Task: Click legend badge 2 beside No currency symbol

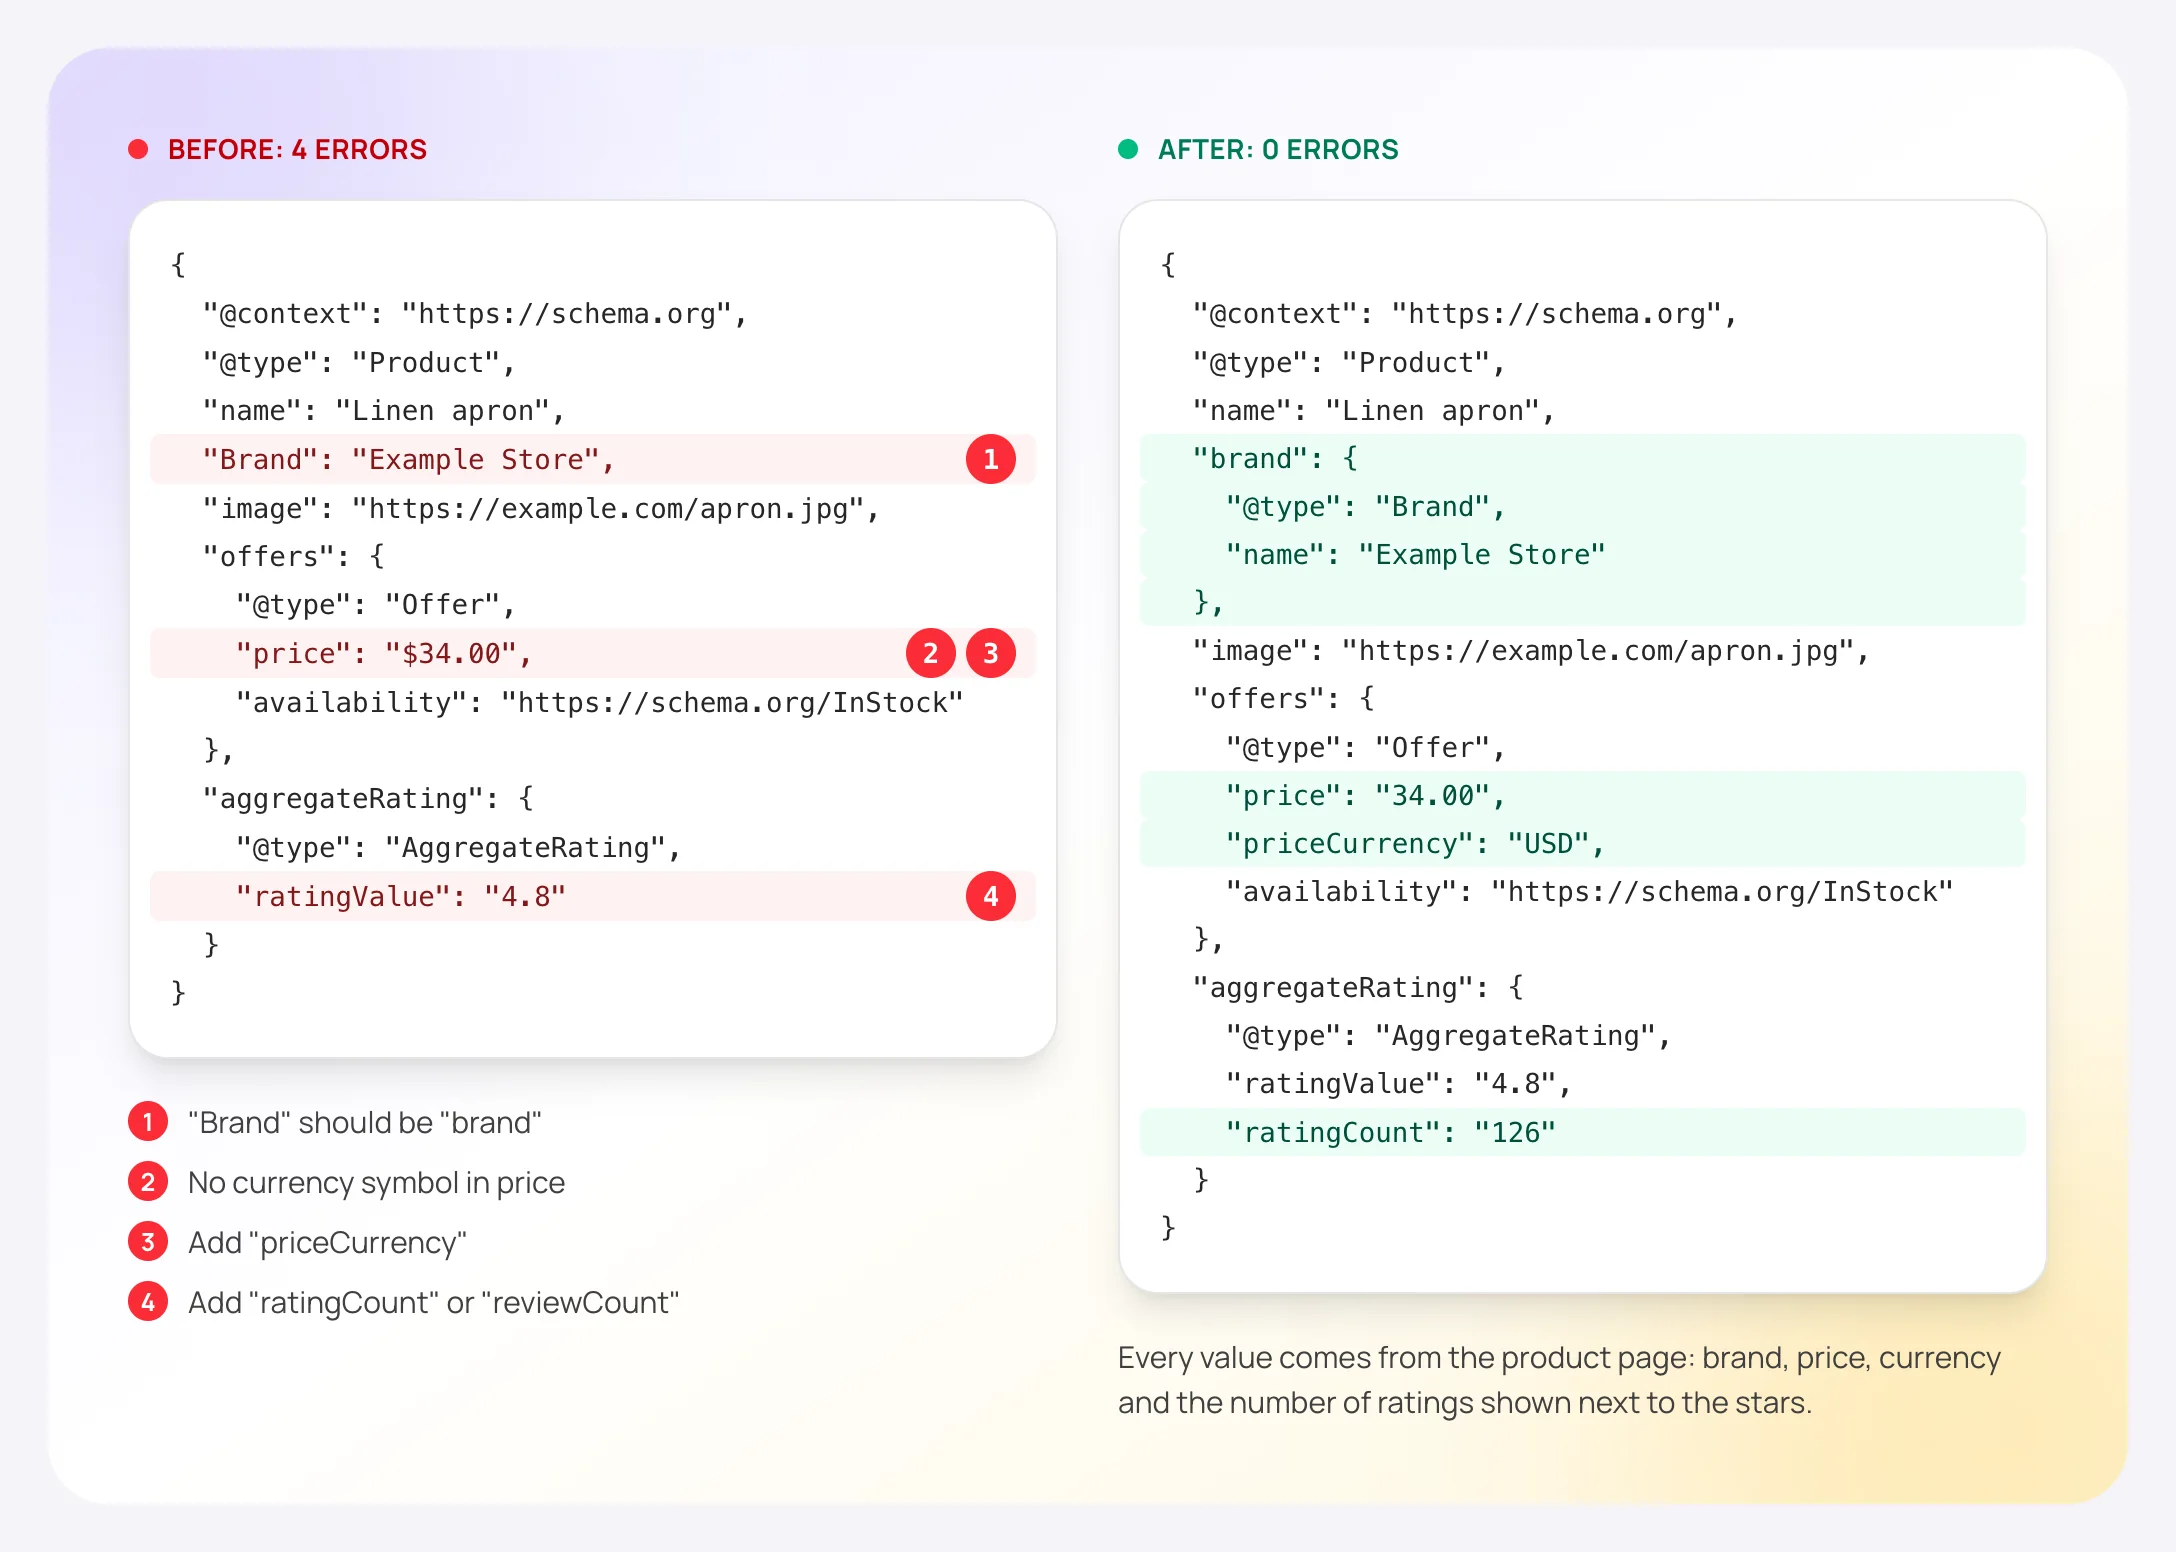Action: point(148,1182)
